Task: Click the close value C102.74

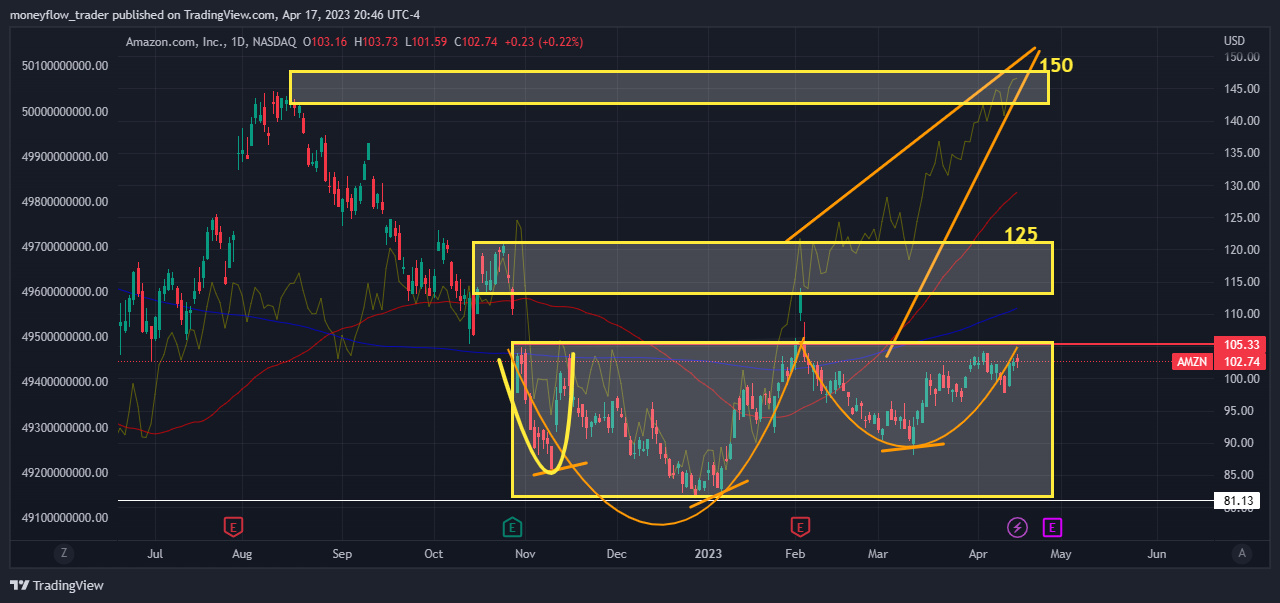Action: tap(478, 42)
